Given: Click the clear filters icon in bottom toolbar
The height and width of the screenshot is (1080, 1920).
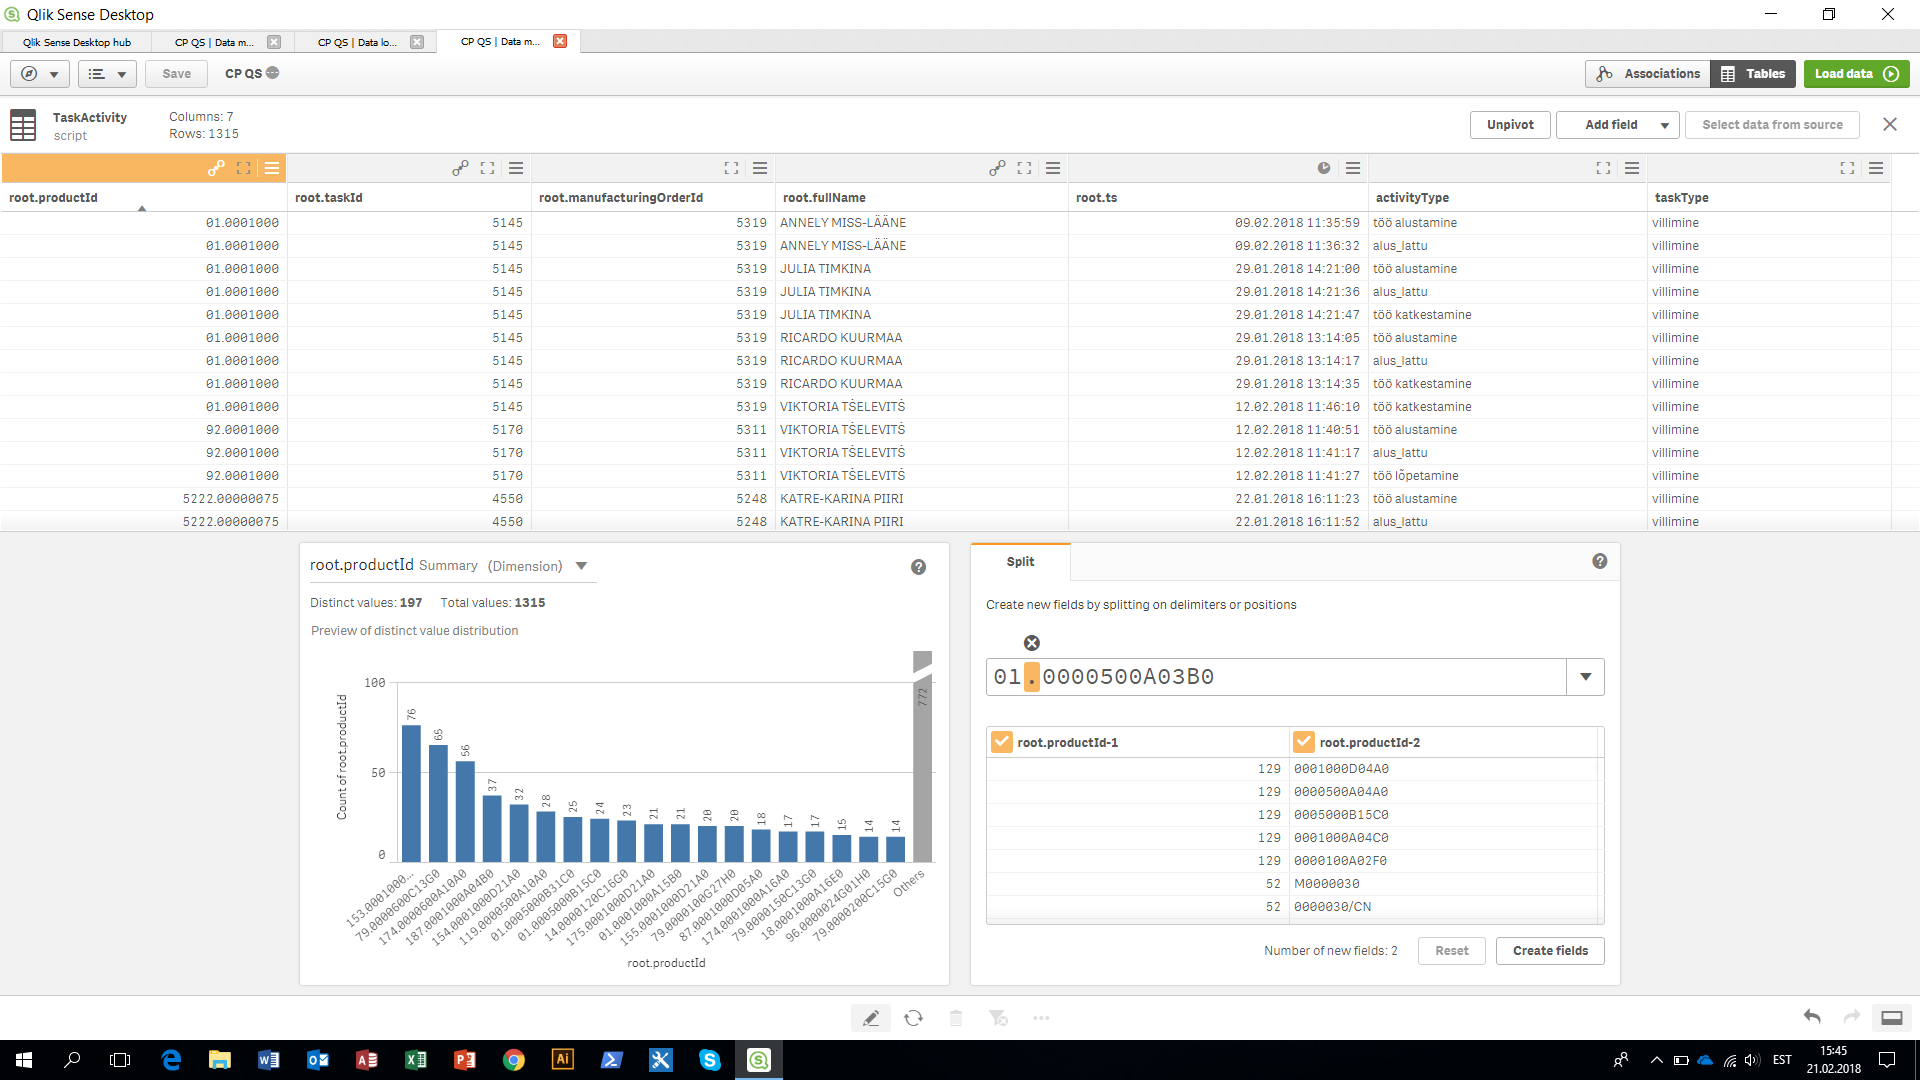Looking at the screenshot, I should tap(998, 1018).
